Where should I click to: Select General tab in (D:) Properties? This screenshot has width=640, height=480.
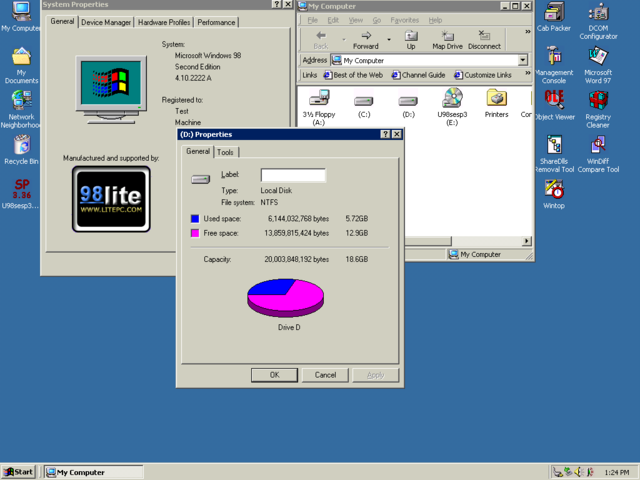pos(198,151)
